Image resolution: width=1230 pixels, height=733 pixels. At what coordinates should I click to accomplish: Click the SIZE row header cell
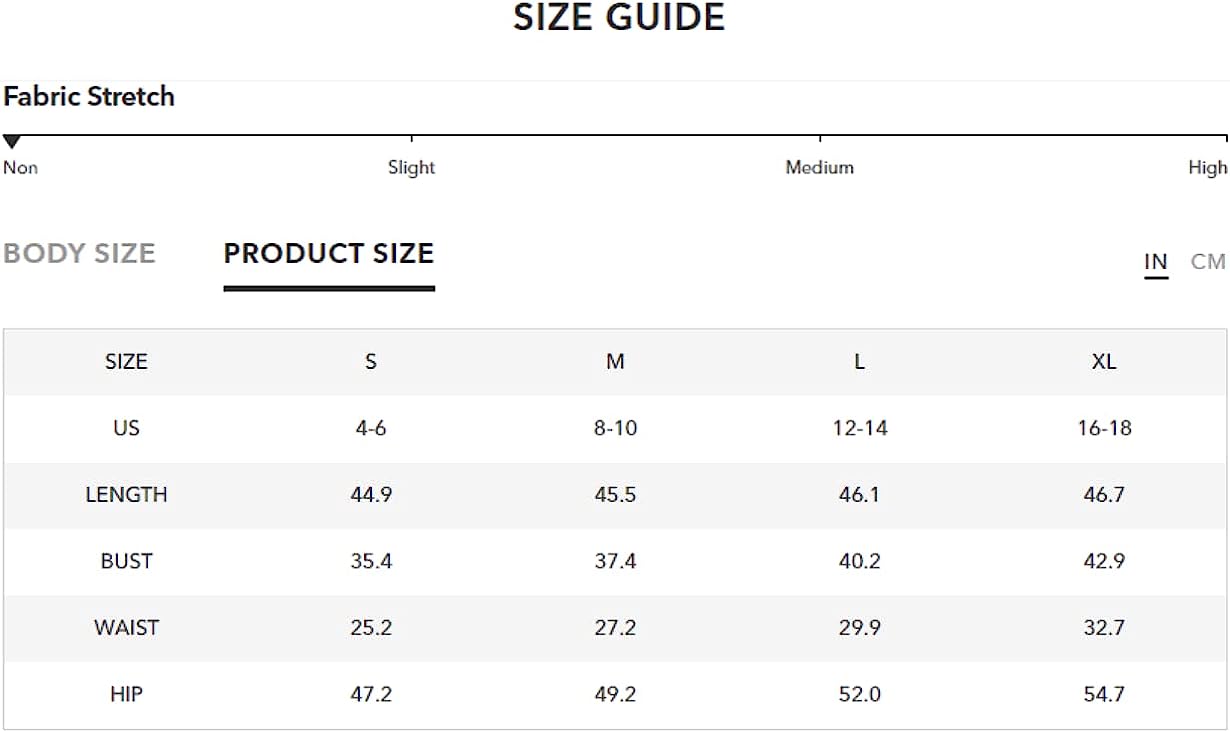pyautogui.click(x=126, y=362)
